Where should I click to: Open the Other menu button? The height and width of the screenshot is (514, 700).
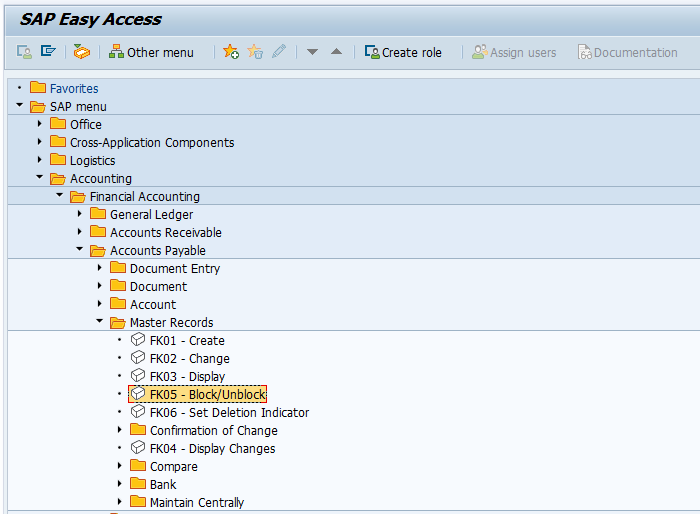click(151, 52)
